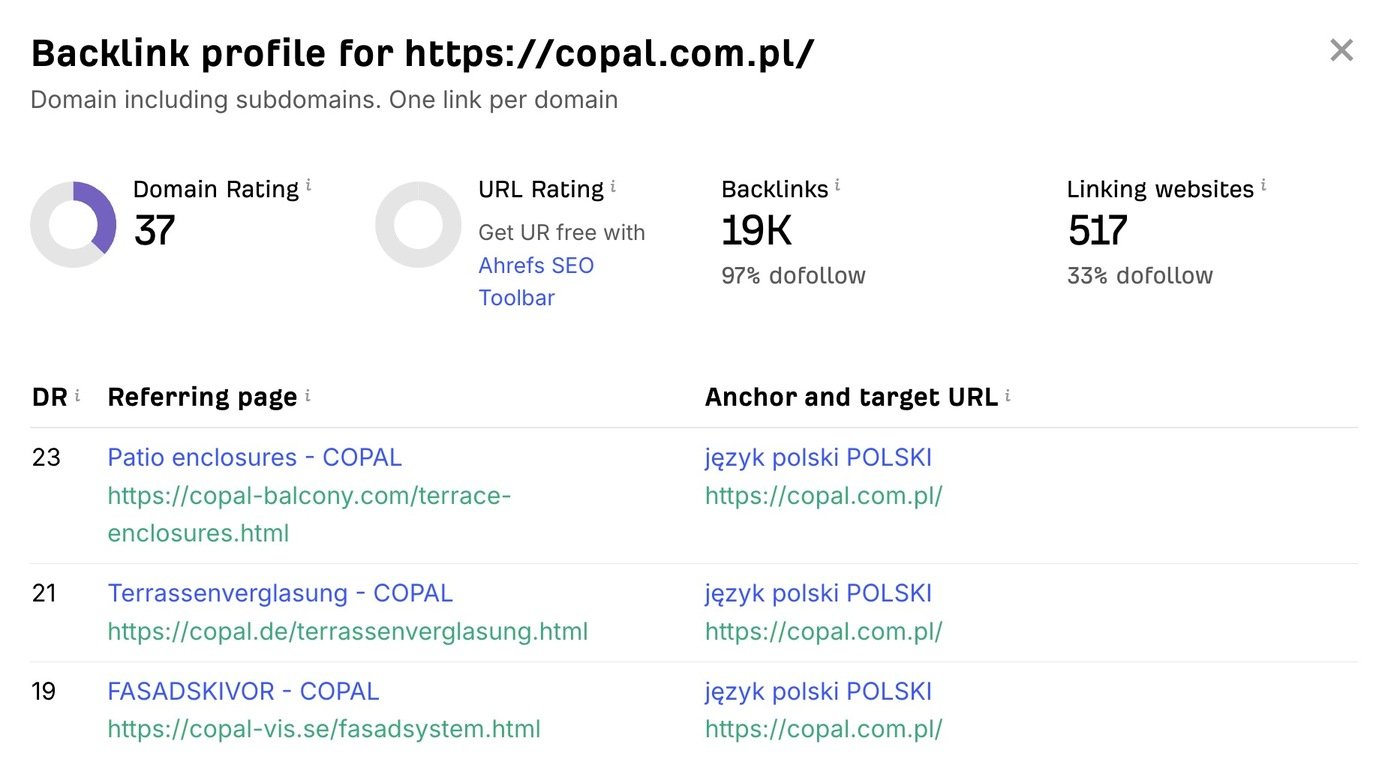1379x768 pixels.
Task: Click info icon next to Linking websites
Action: (1263, 185)
